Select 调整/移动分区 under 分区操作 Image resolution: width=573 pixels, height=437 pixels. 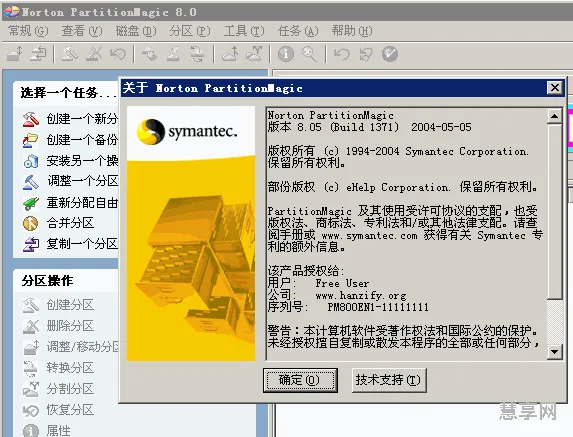click(70, 347)
